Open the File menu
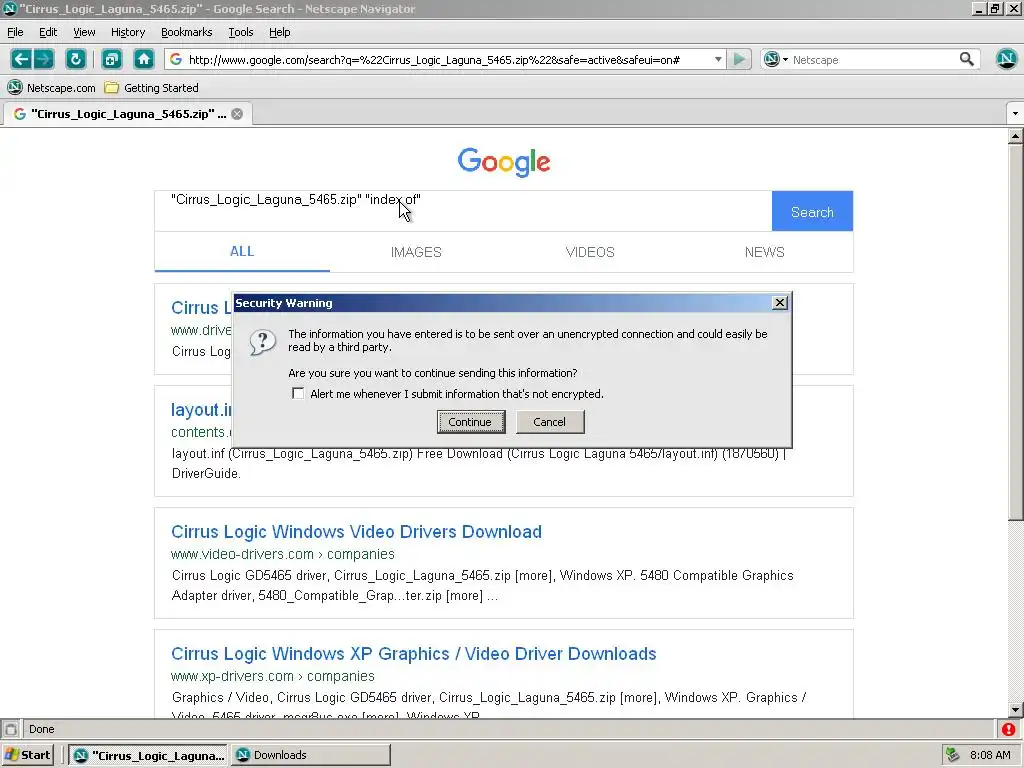1024x768 pixels. tap(15, 32)
